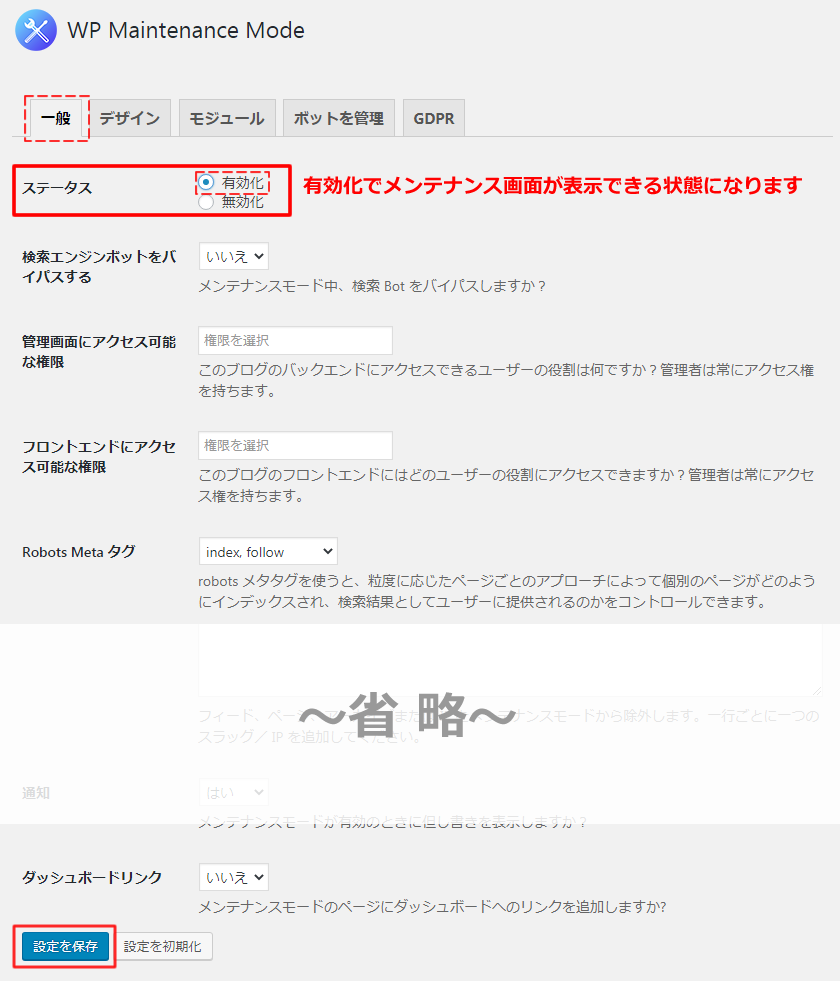Open the ダッシュボードリンク dropdown
The image size is (840, 981).
point(234,877)
